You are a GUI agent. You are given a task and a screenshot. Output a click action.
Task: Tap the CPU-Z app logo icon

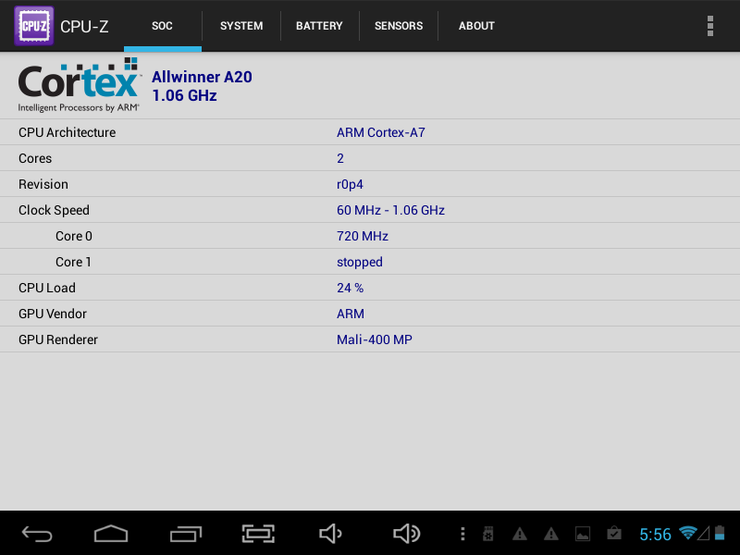tap(34, 26)
